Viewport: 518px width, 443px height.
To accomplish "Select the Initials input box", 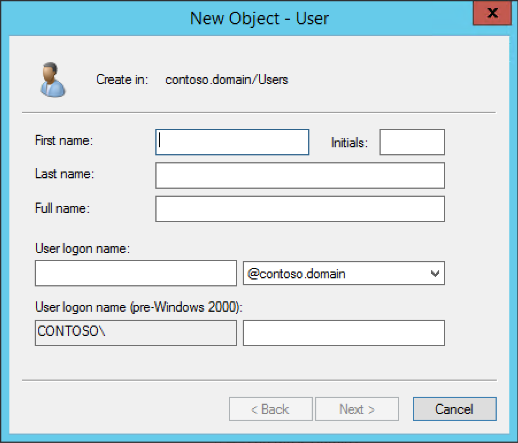I will (x=412, y=142).
